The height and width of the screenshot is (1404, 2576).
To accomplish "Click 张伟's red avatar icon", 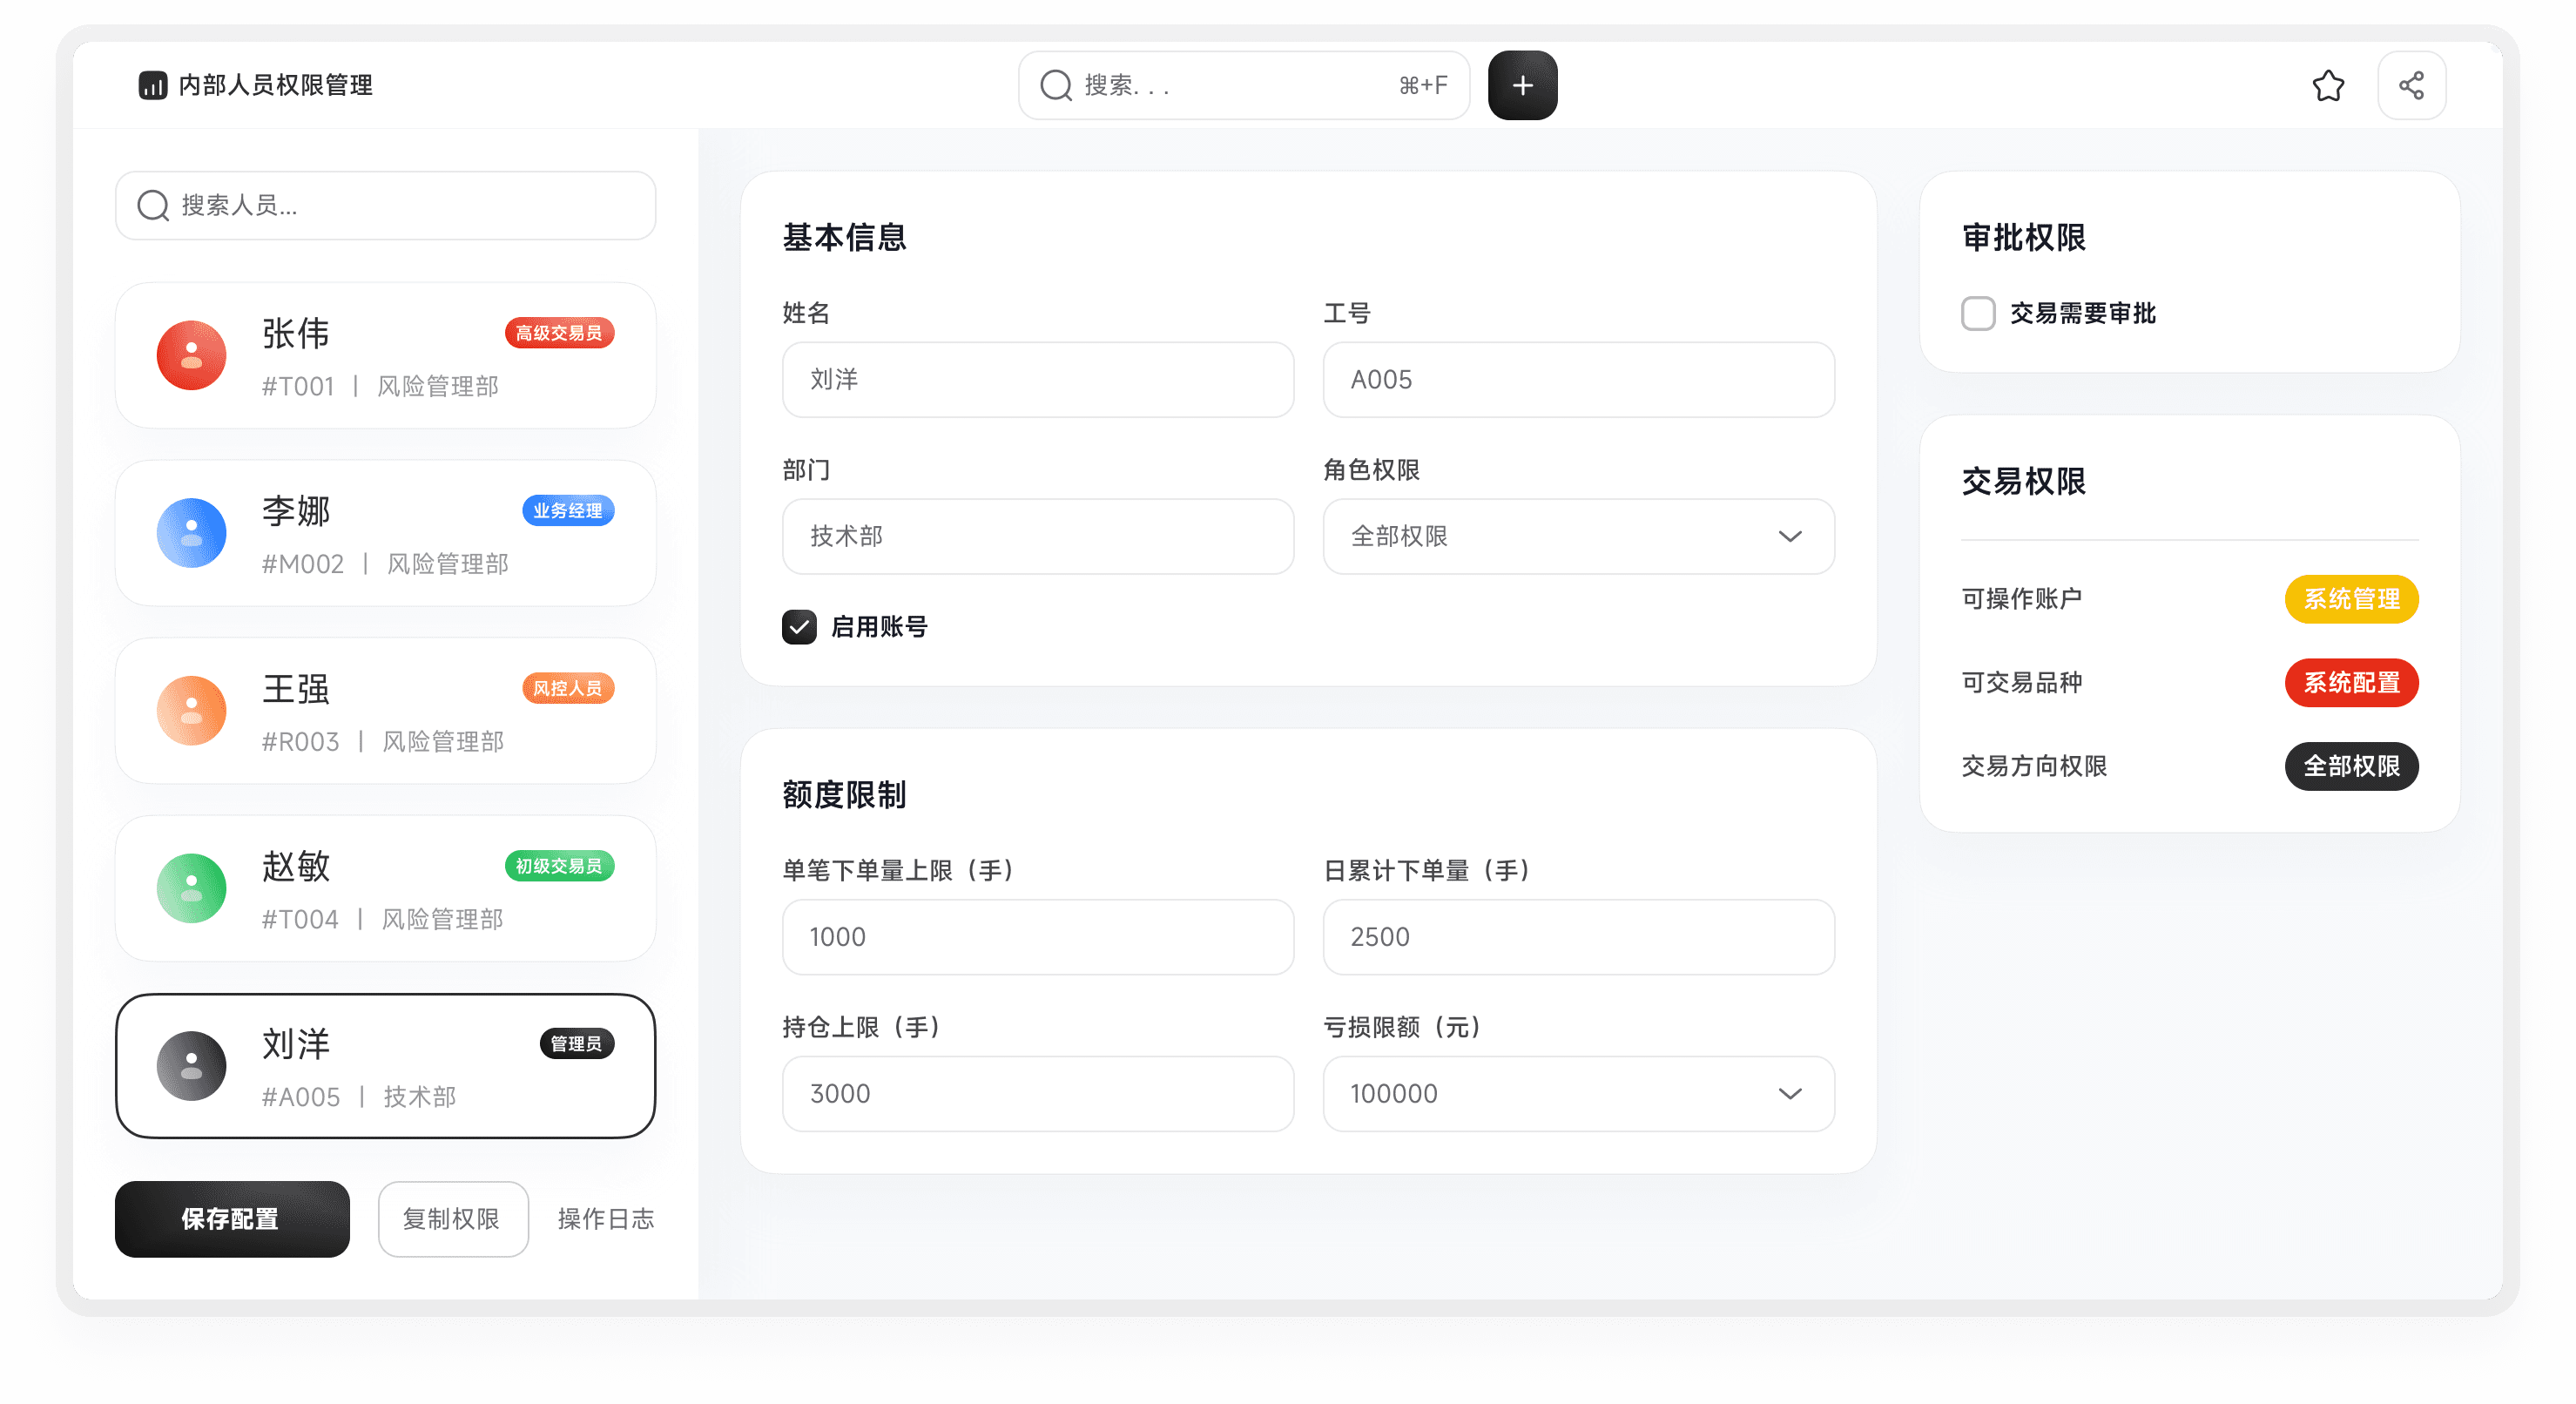I will click(x=191, y=355).
